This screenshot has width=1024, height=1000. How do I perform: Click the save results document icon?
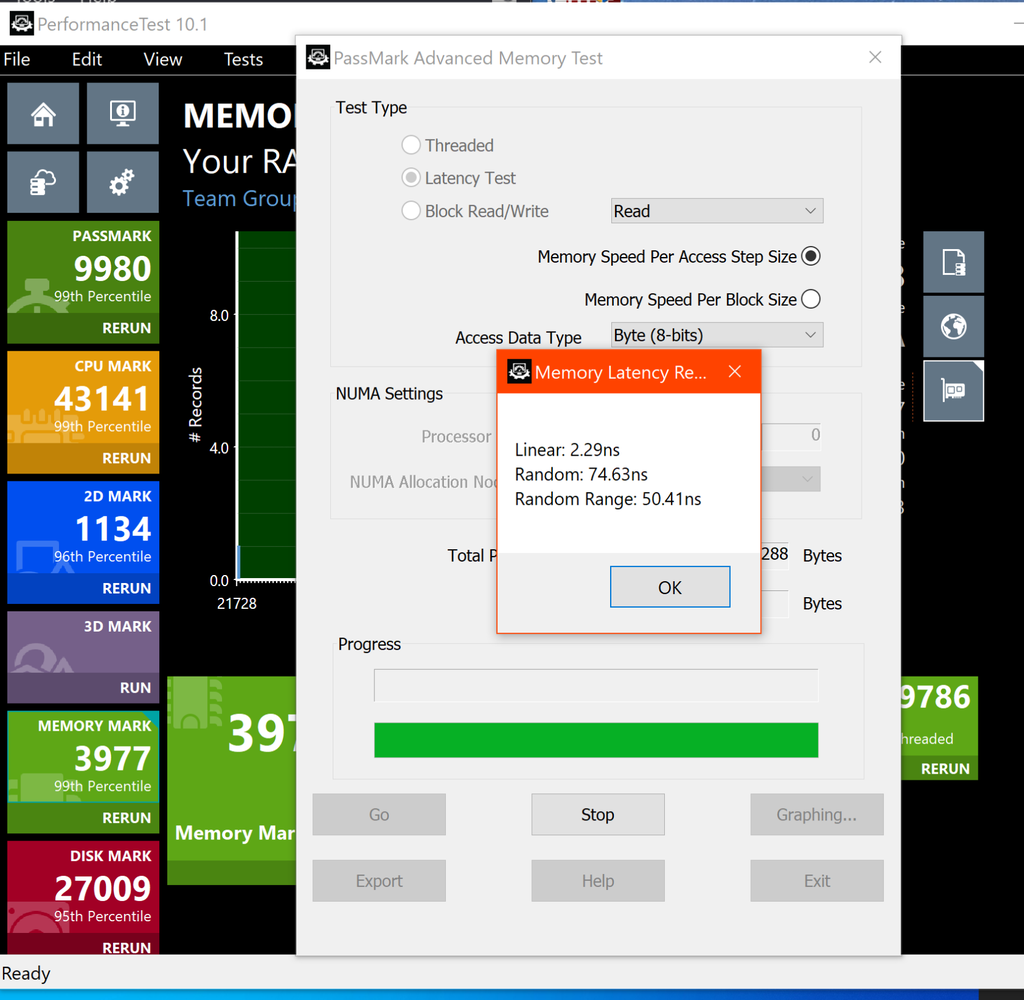click(x=953, y=262)
